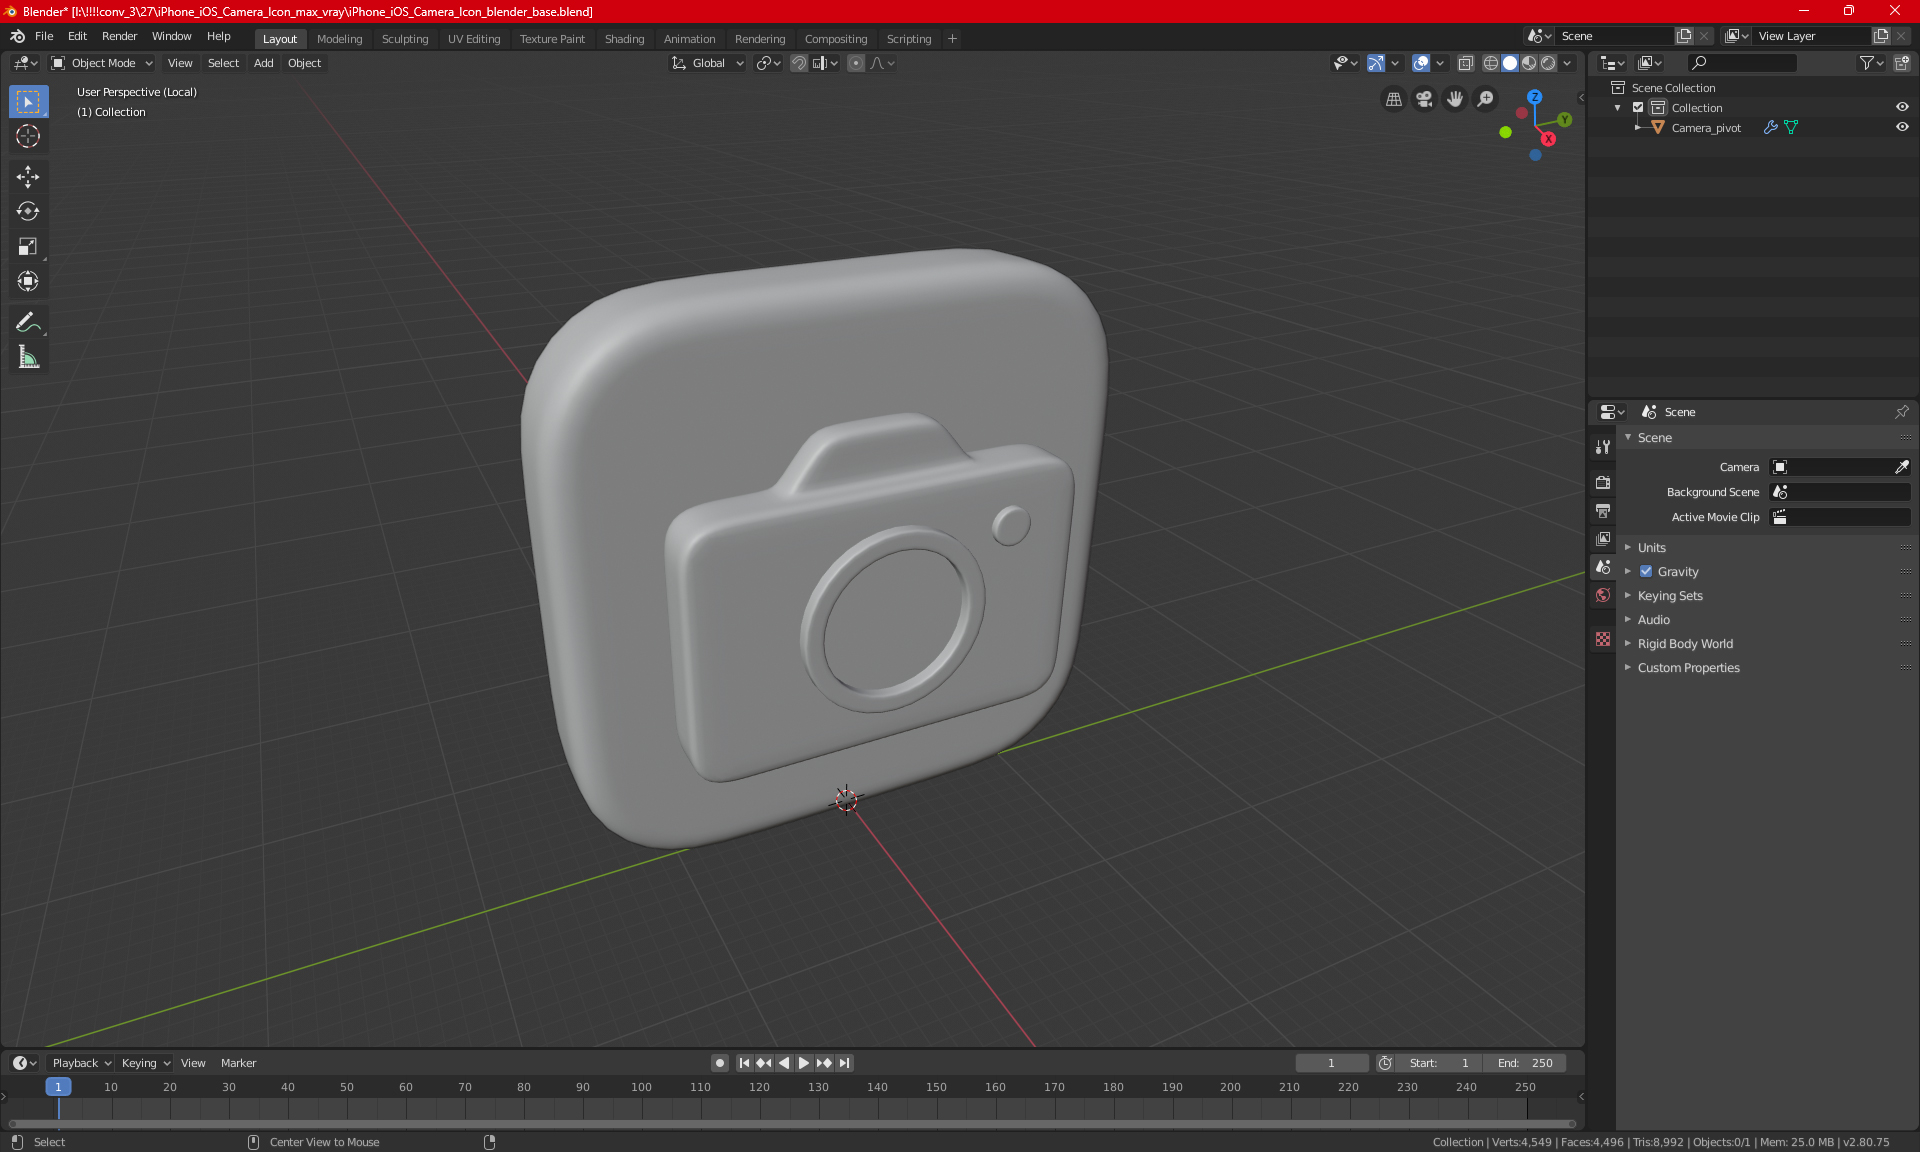The image size is (1920, 1152).
Task: Open outliner filter dropdown
Action: click(1871, 63)
